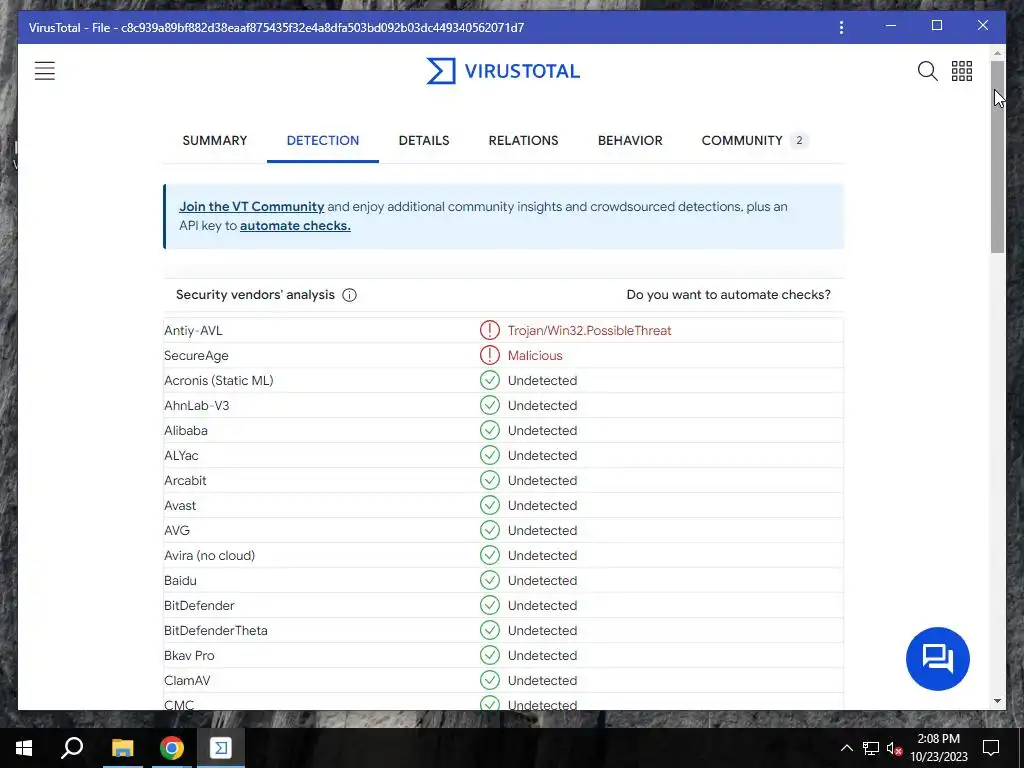Open the notifications action center

click(991, 748)
